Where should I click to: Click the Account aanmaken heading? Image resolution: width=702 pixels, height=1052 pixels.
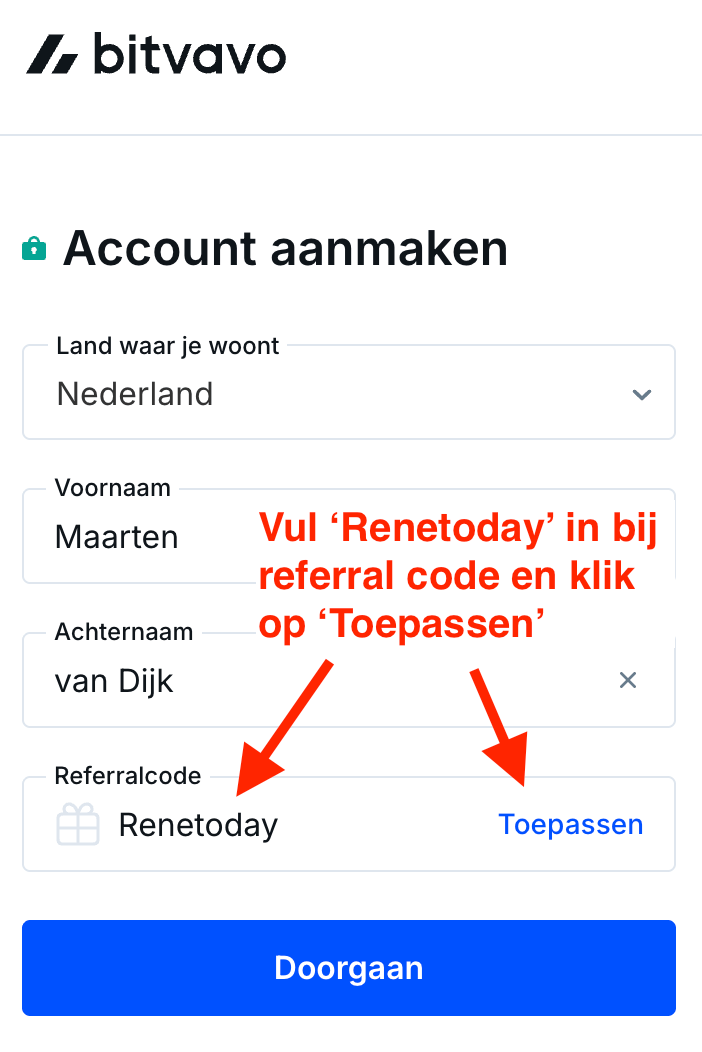point(285,248)
